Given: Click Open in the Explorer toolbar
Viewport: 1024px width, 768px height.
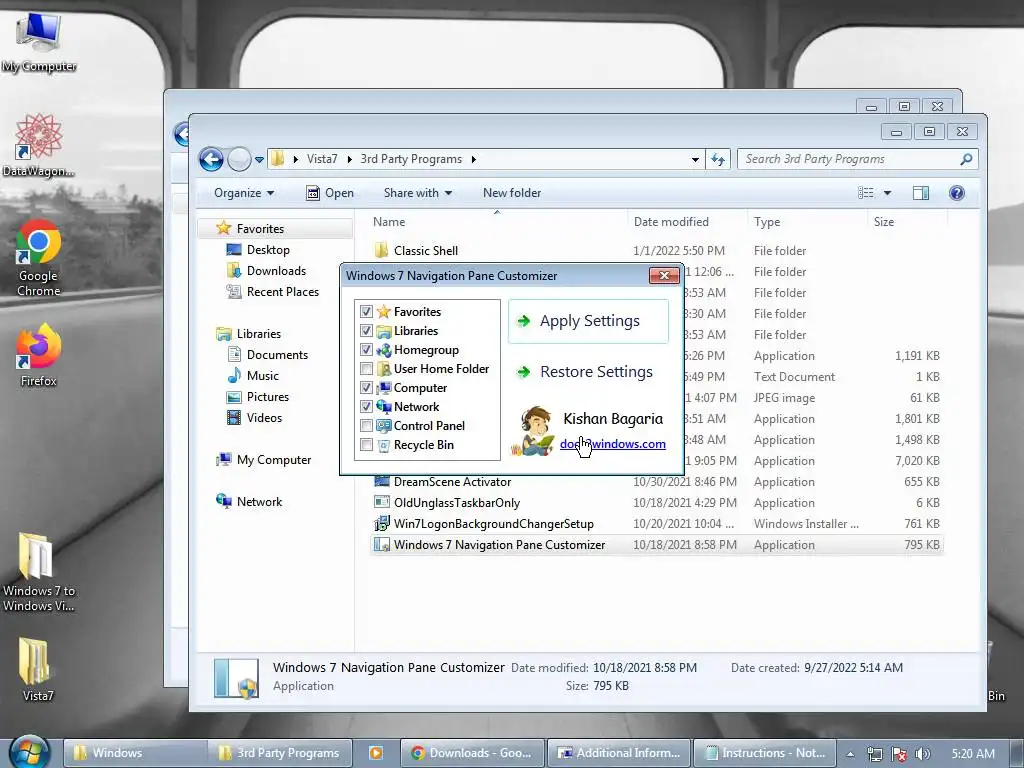Looking at the screenshot, I should (x=330, y=193).
